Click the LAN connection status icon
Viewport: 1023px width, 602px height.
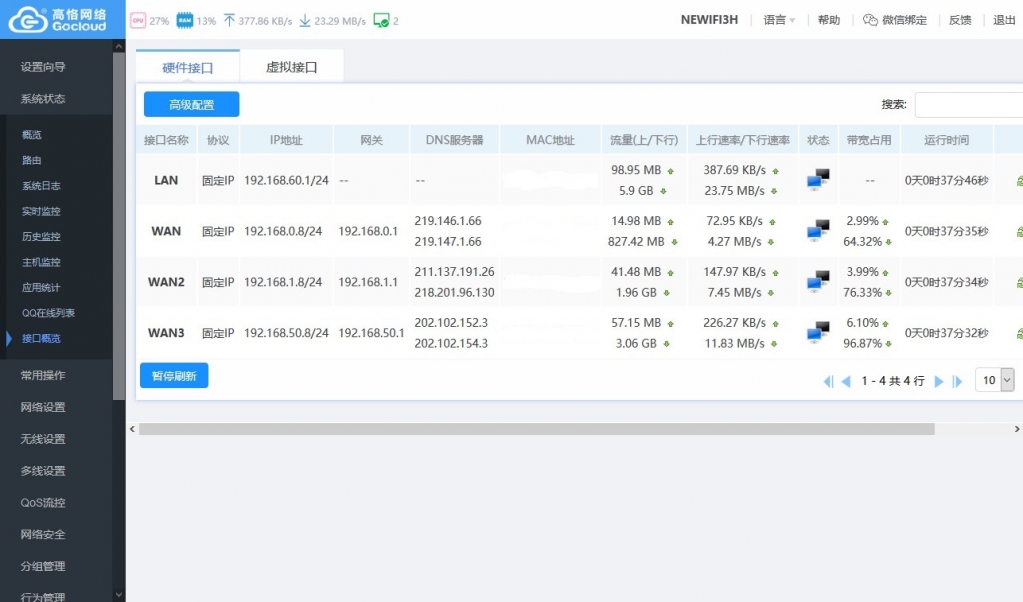pyautogui.click(x=818, y=180)
